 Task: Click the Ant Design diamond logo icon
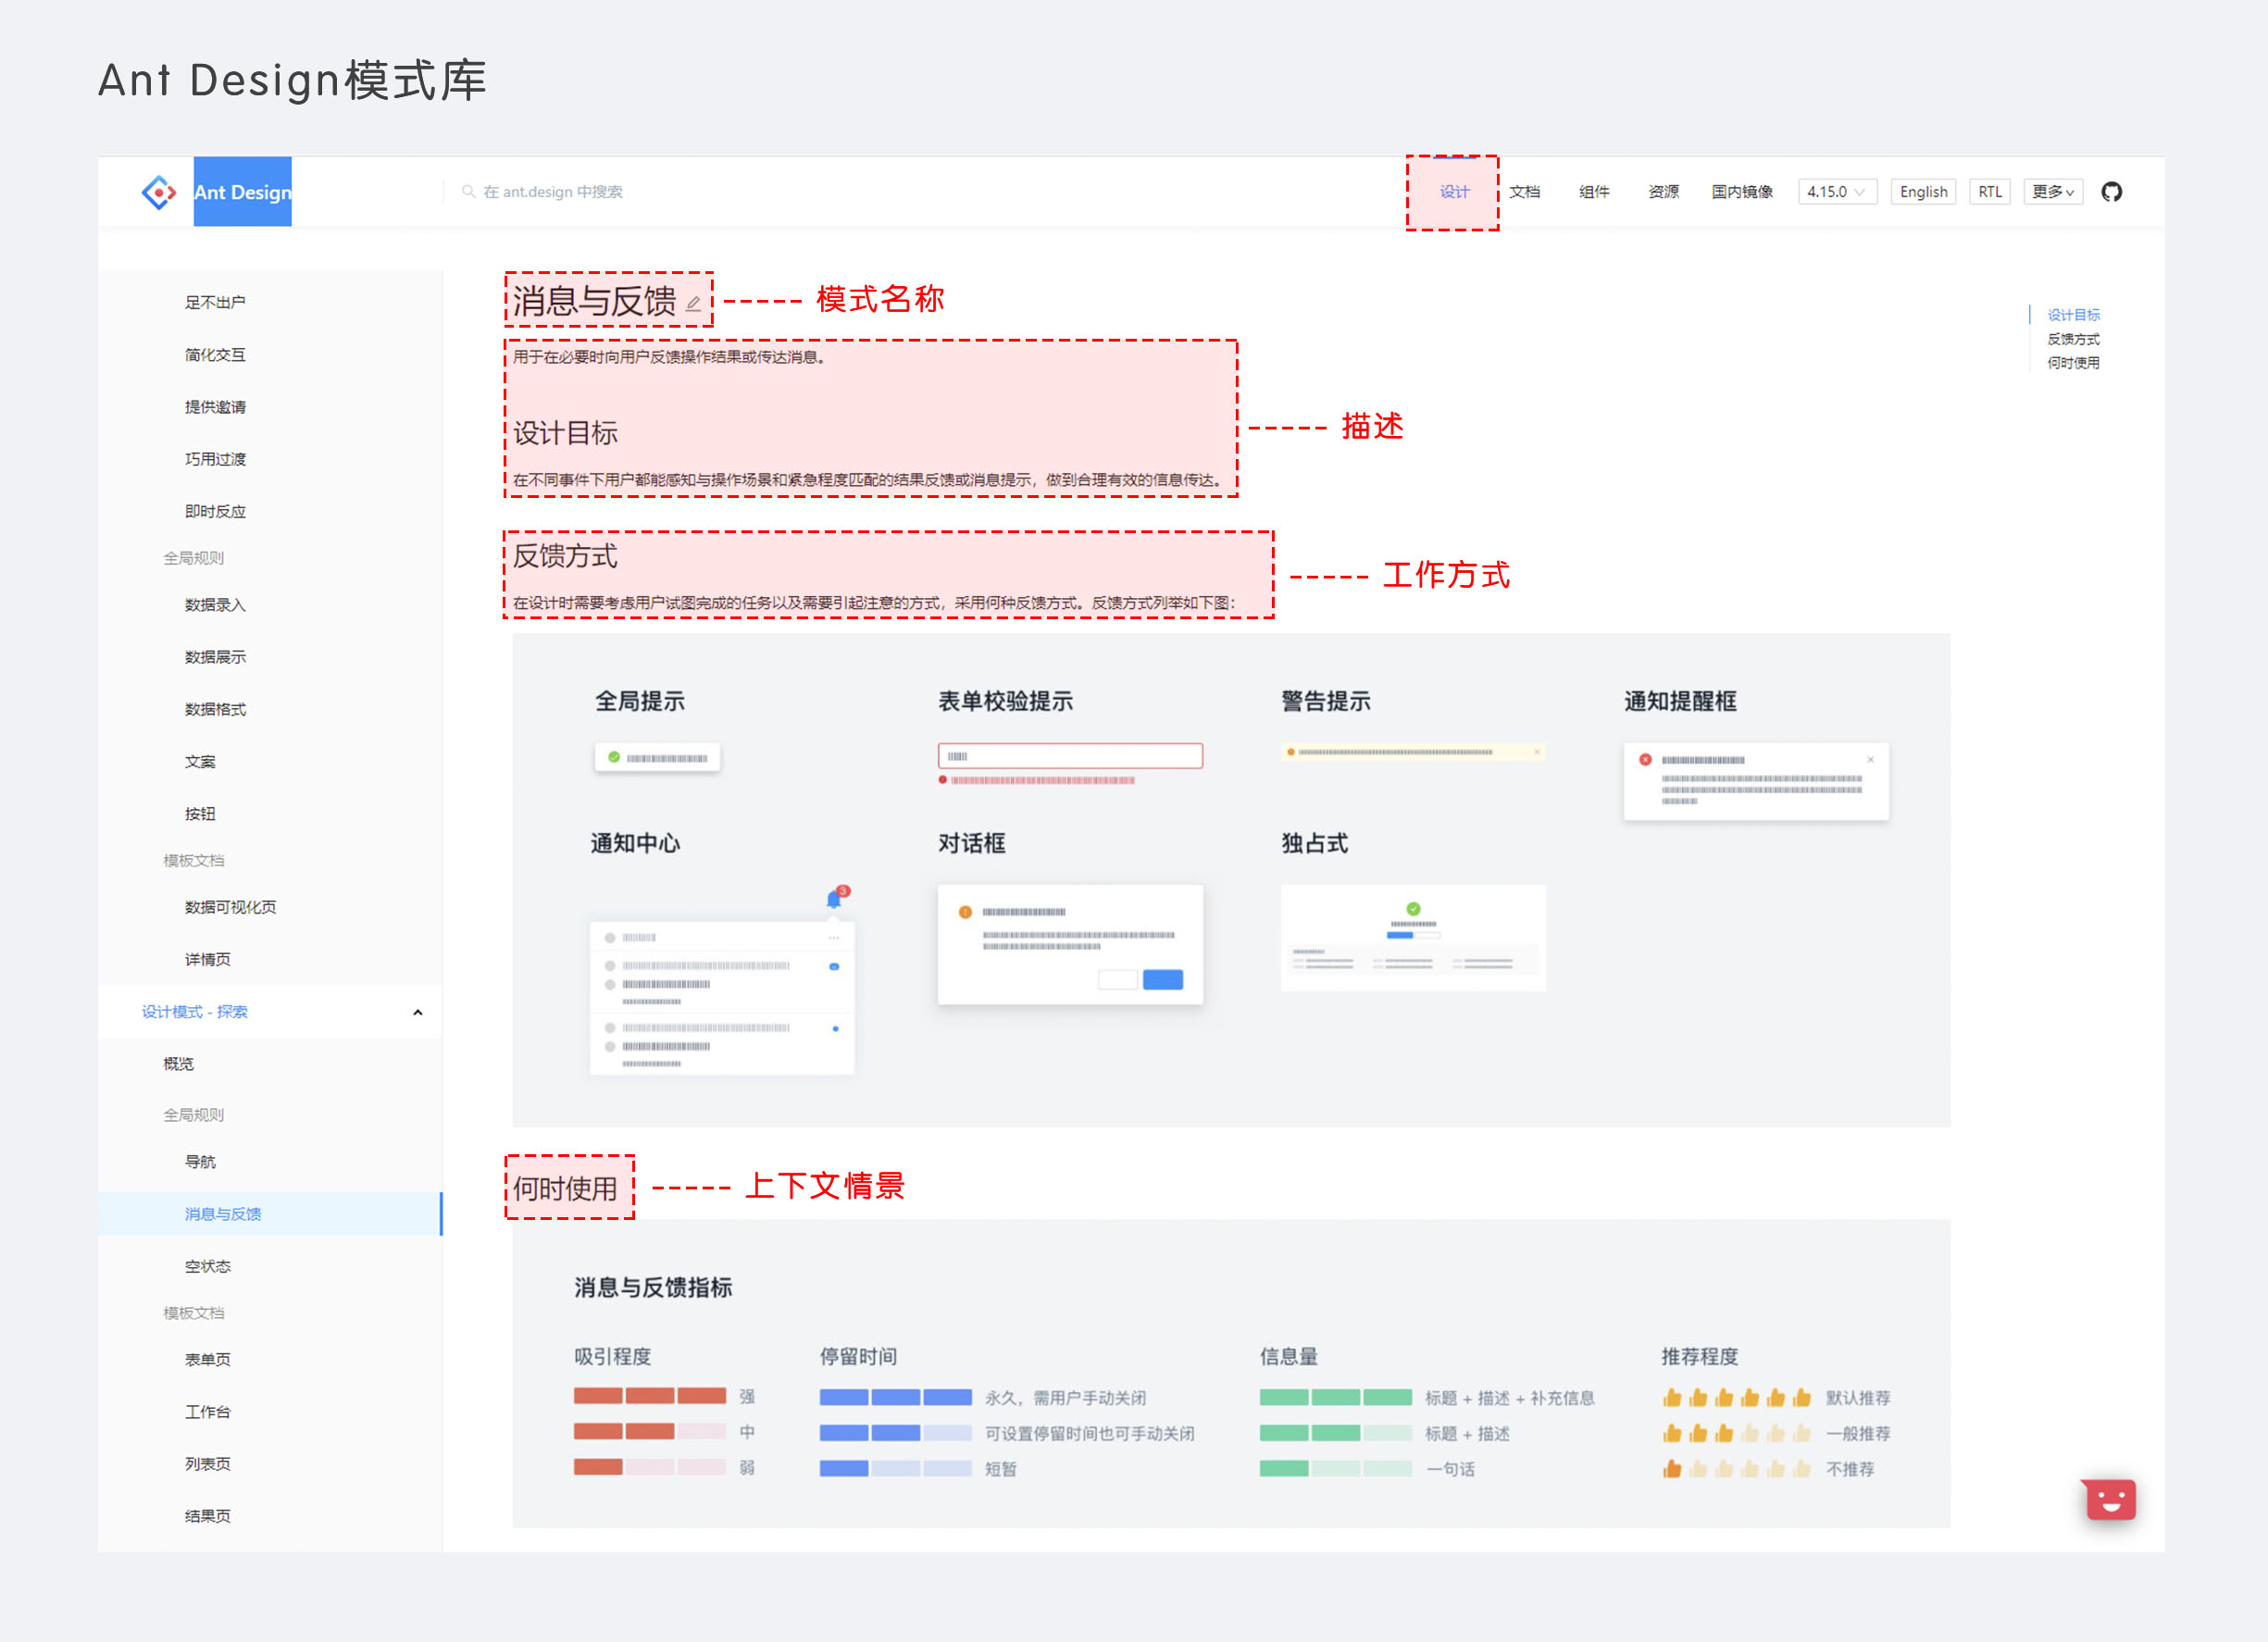pos(159,192)
